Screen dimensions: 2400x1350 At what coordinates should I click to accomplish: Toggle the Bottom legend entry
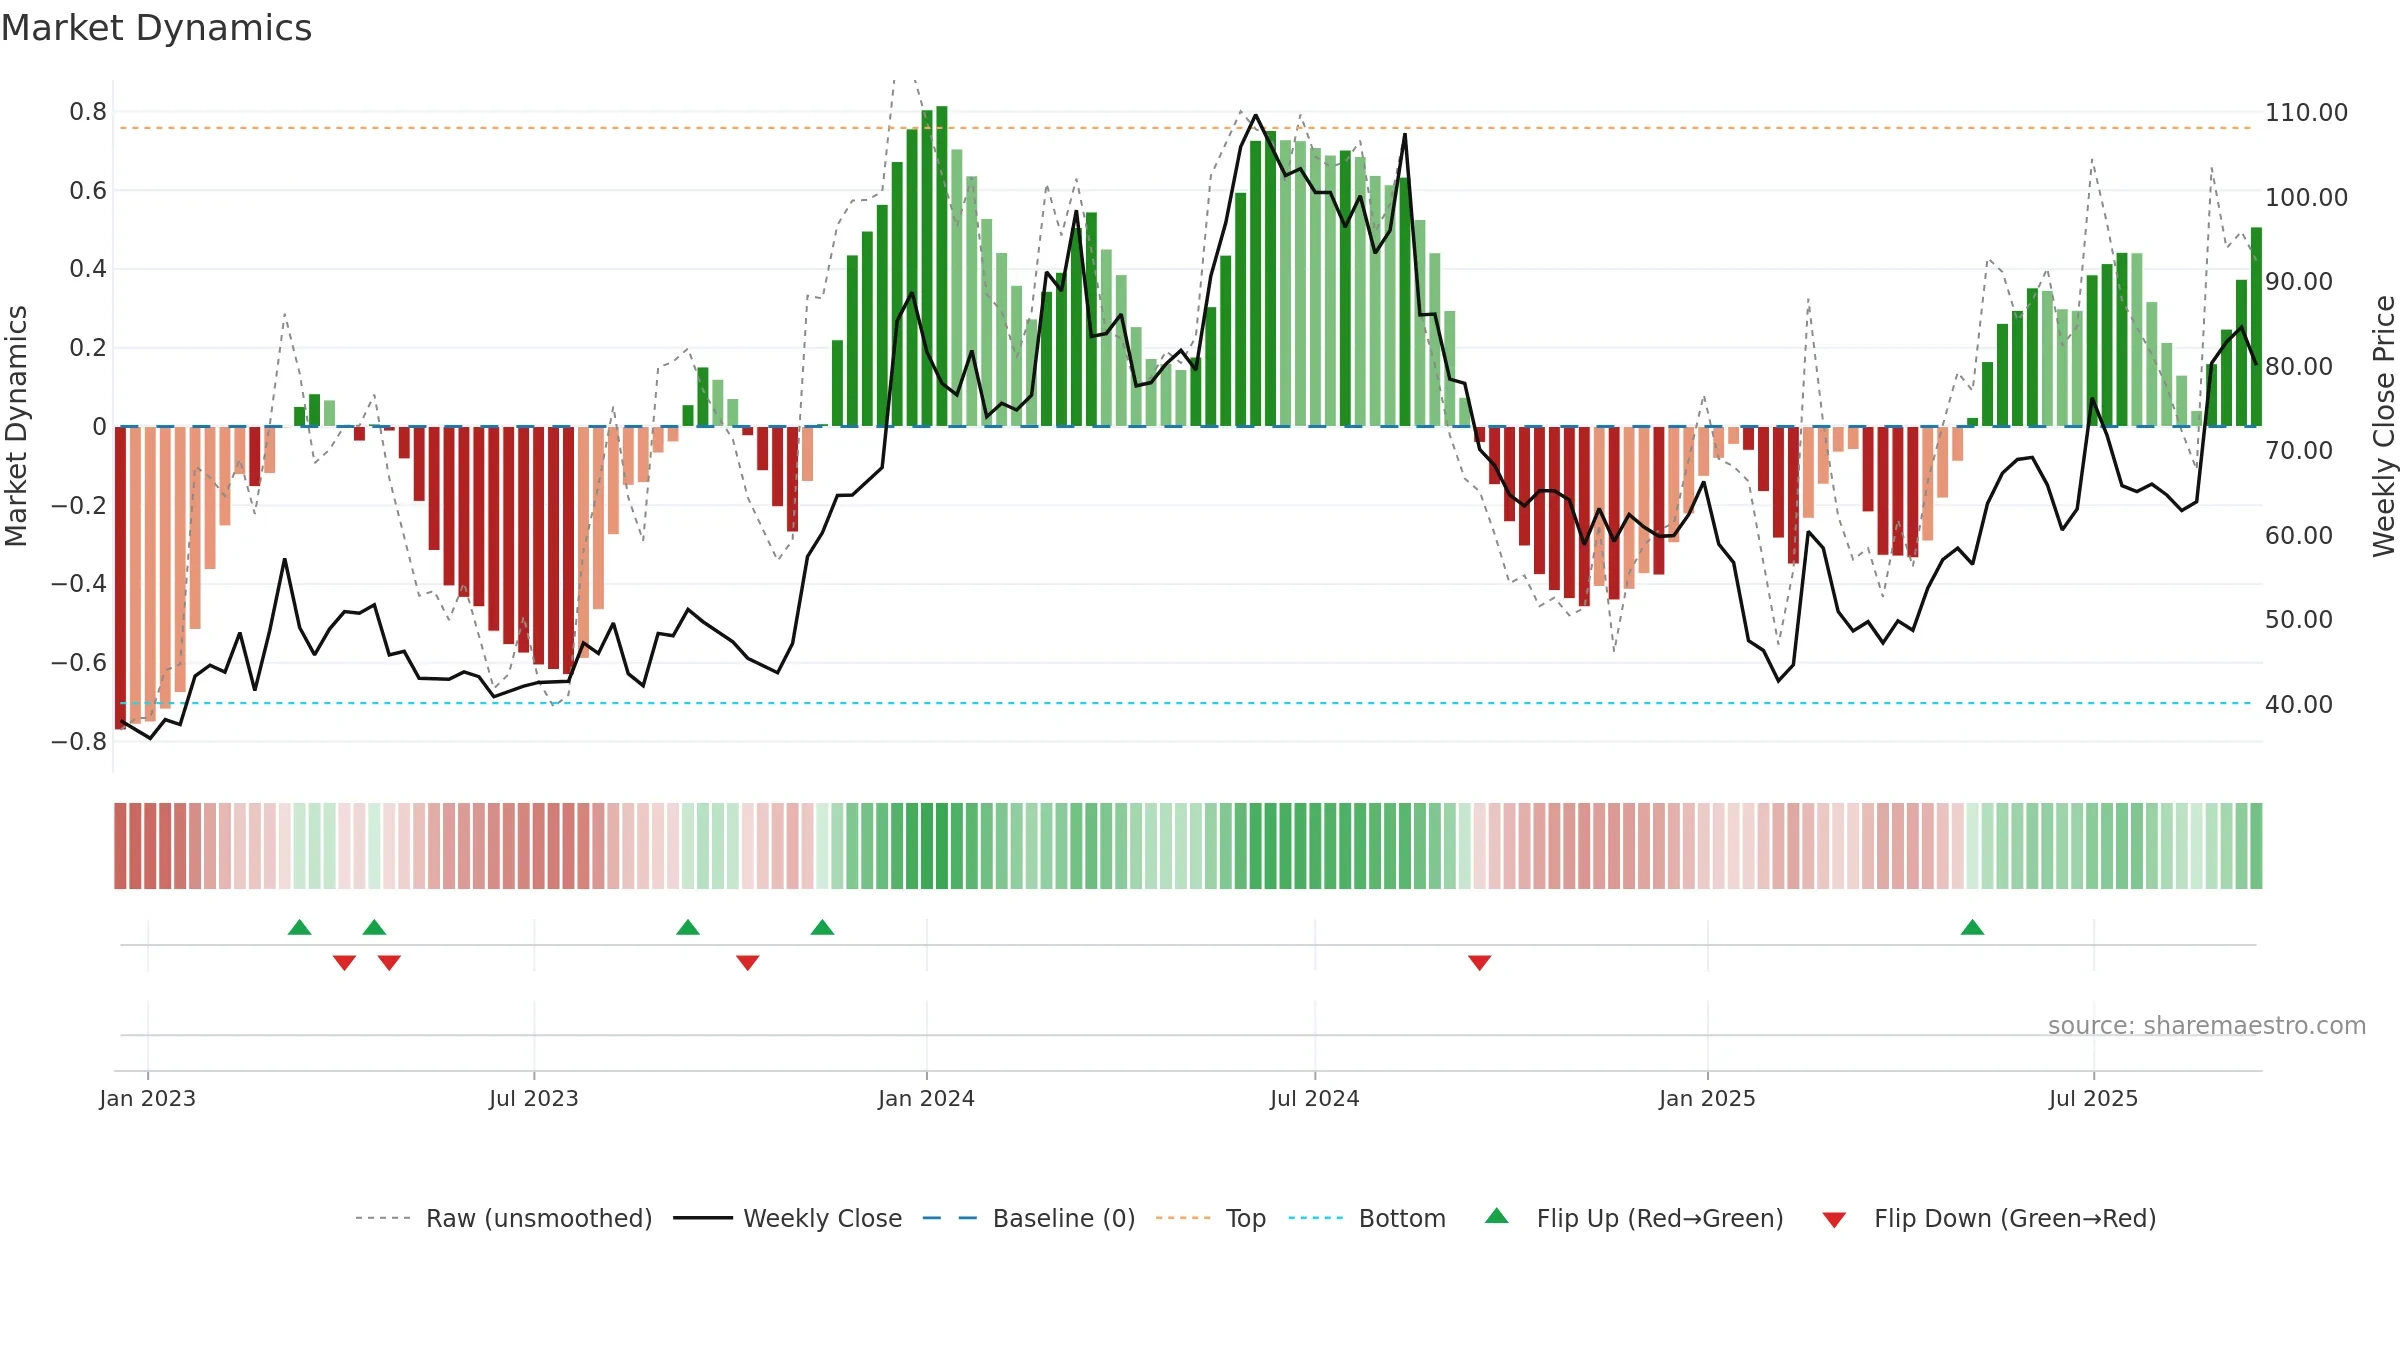(x=1366, y=1218)
